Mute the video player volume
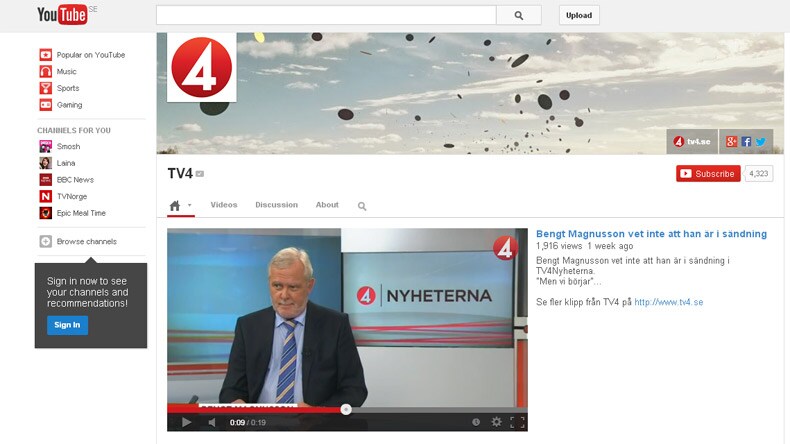790x444 pixels. (212, 422)
